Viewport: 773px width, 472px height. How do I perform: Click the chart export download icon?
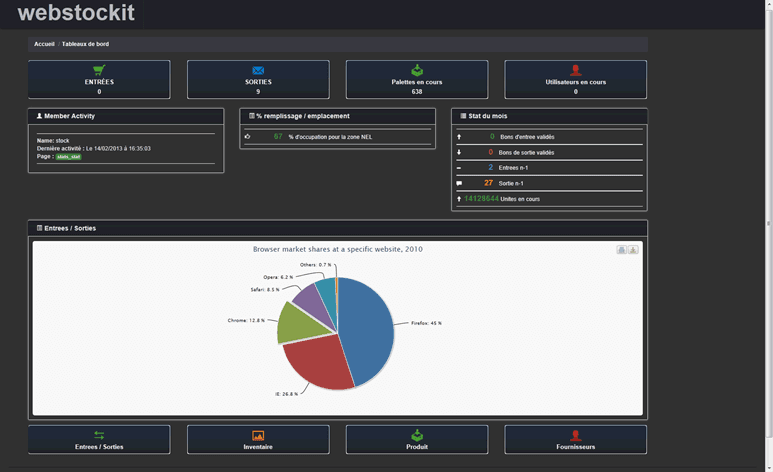tap(633, 250)
